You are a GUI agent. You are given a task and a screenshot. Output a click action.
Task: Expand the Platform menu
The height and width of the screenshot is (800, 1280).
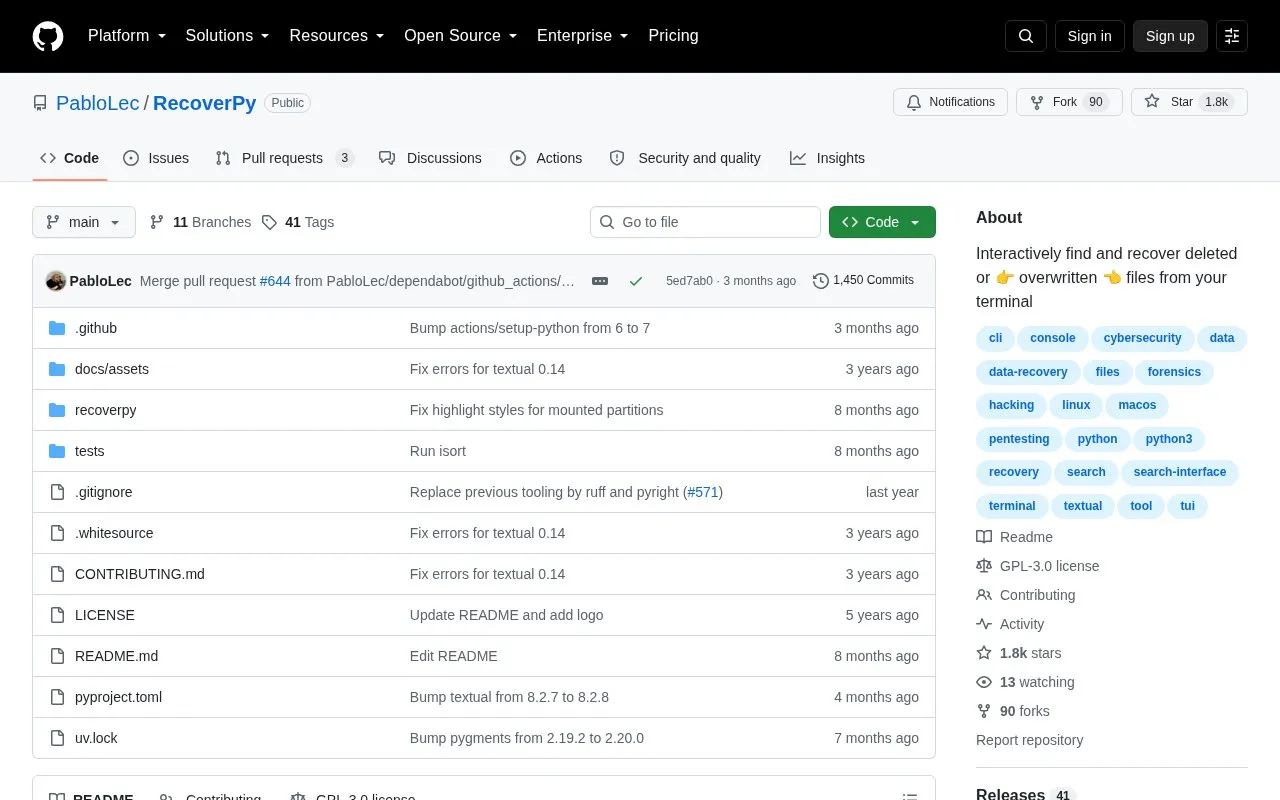[x=127, y=36]
